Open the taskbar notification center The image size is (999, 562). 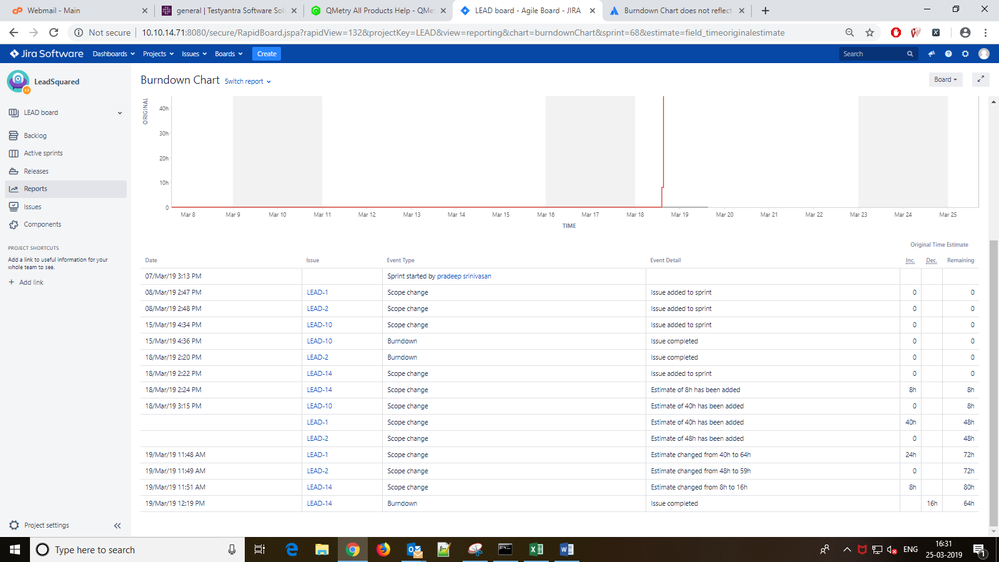(x=980, y=549)
